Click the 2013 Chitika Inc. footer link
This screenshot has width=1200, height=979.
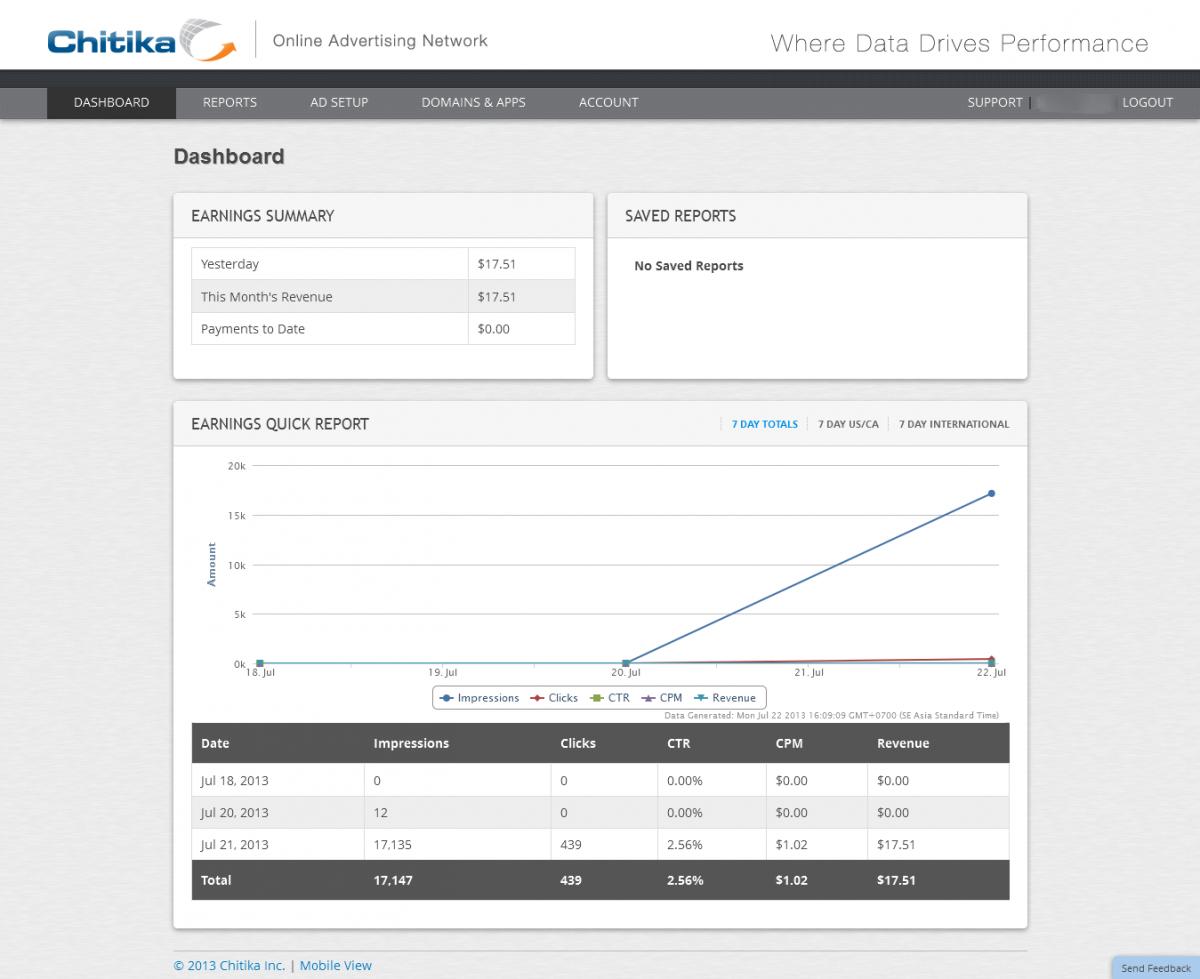pyautogui.click(x=229, y=966)
